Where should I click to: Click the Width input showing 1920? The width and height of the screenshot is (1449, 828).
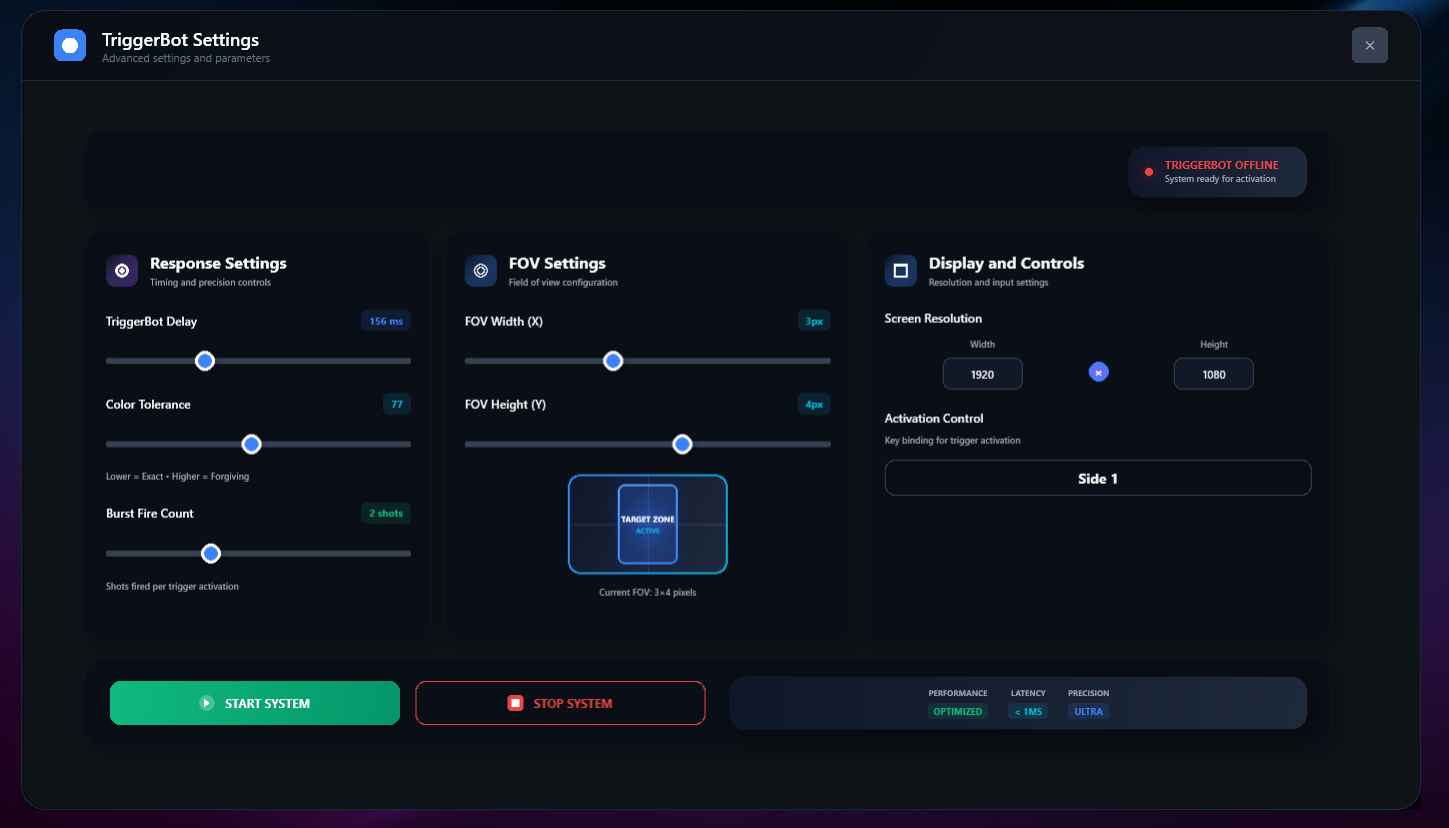coord(982,373)
